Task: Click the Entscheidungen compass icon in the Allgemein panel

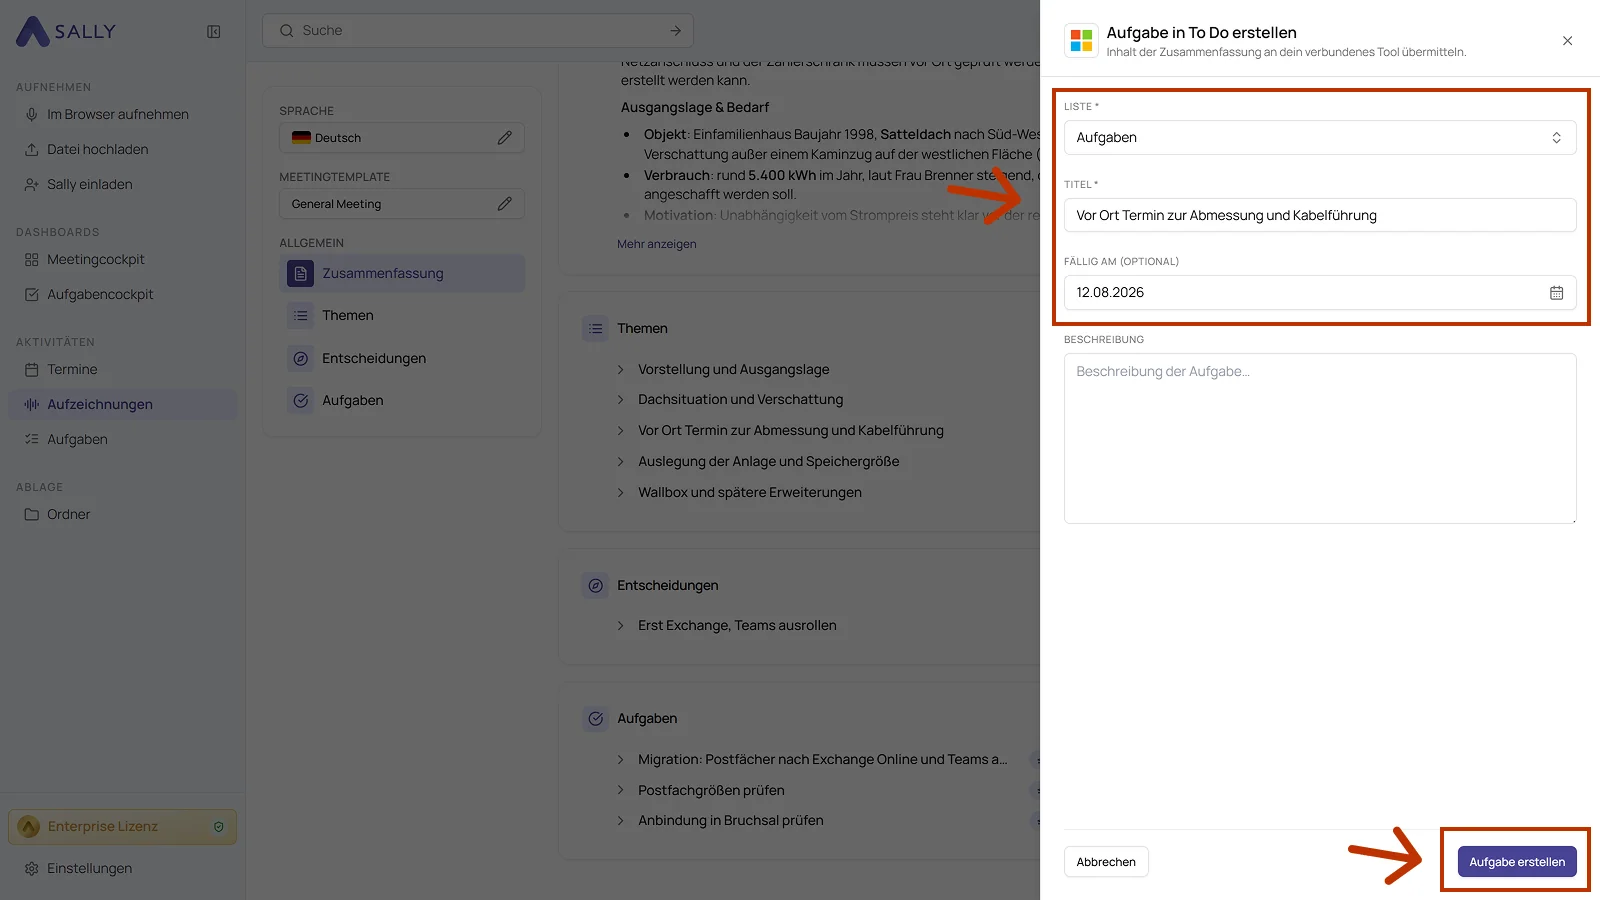Action: (x=300, y=358)
